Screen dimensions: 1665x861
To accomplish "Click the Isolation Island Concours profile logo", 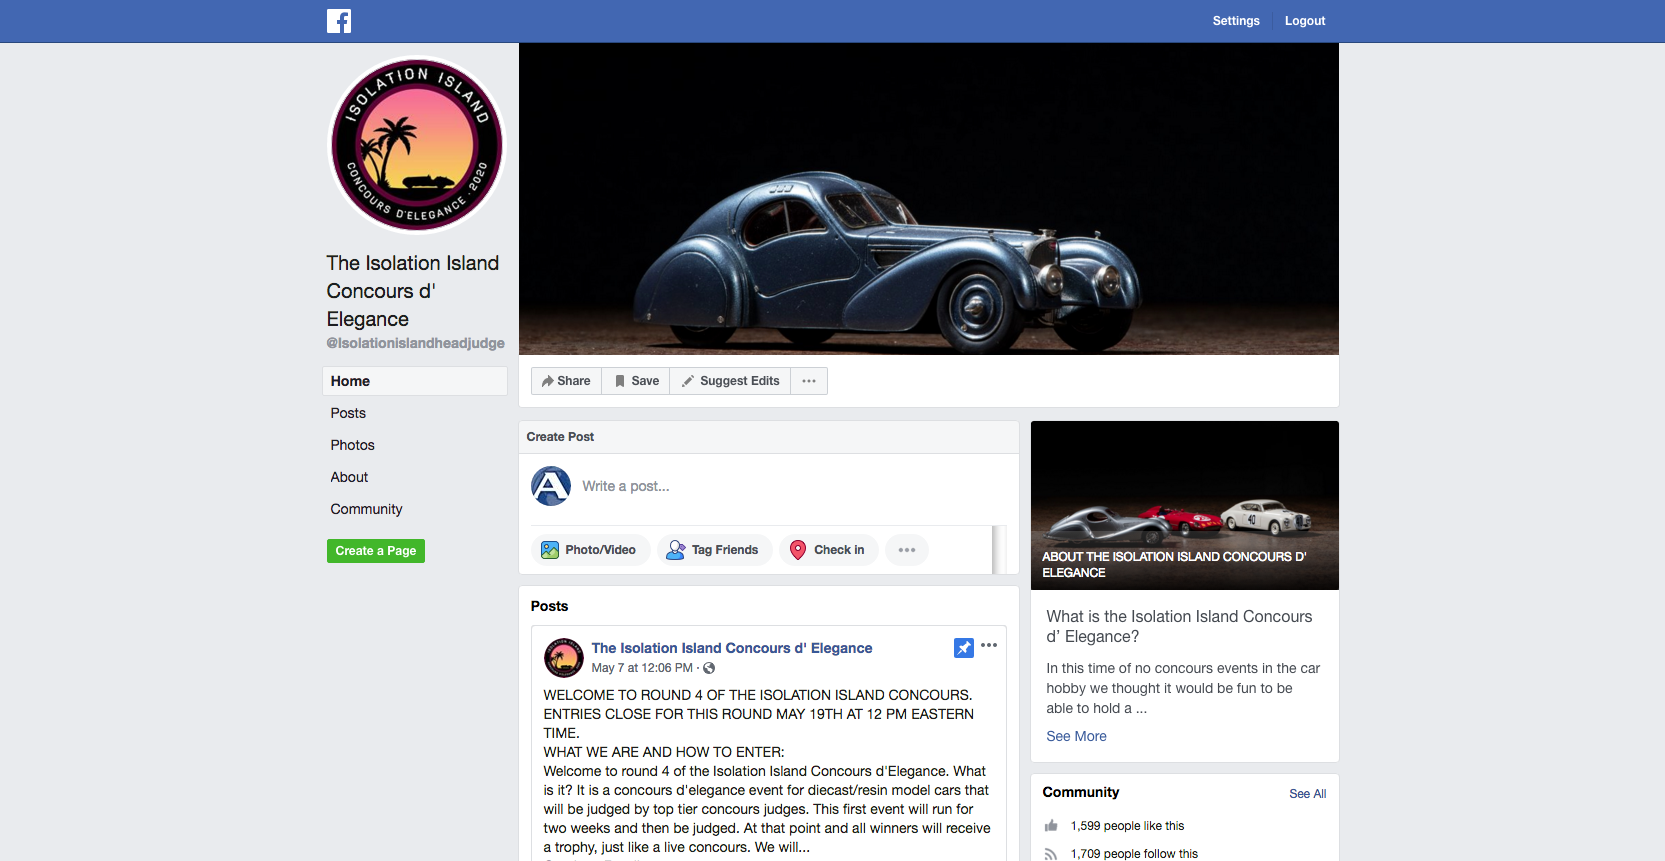I will click(x=417, y=145).
